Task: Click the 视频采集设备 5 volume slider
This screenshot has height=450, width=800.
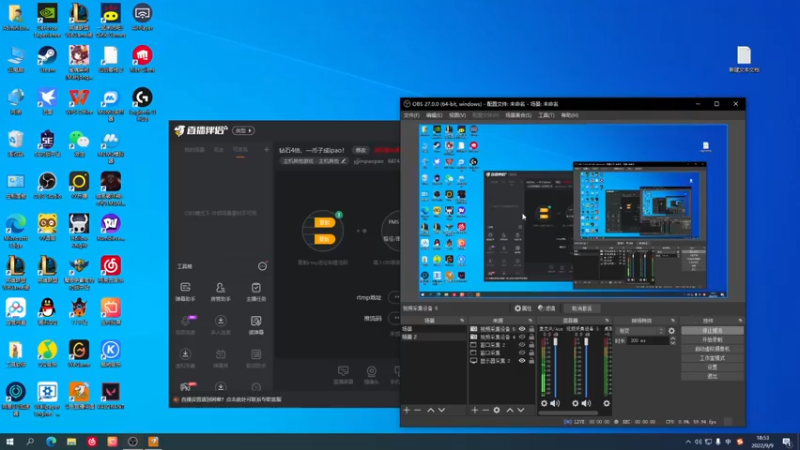Action: (586, 365)
